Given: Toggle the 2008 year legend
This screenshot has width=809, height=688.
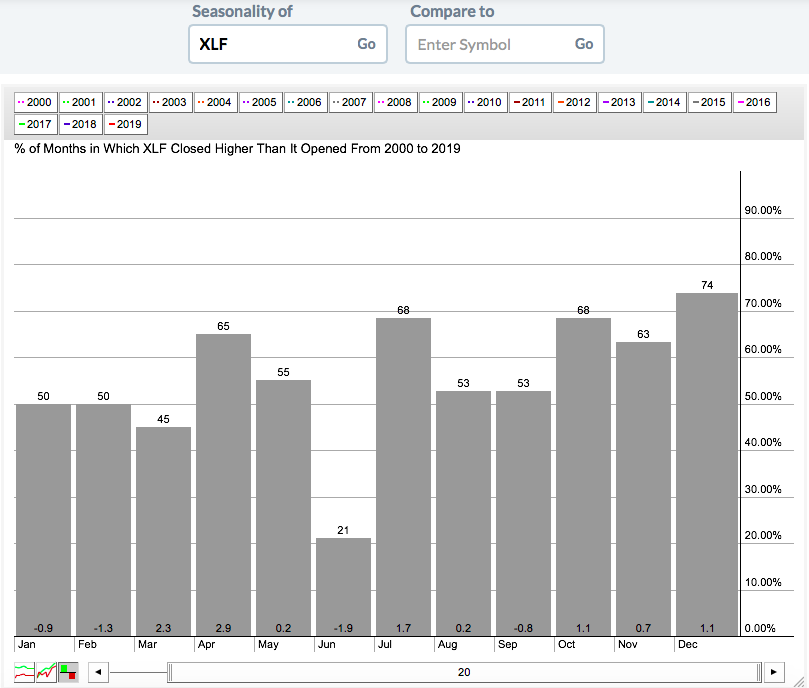Looking at the screenshot, I should point(396,102).
